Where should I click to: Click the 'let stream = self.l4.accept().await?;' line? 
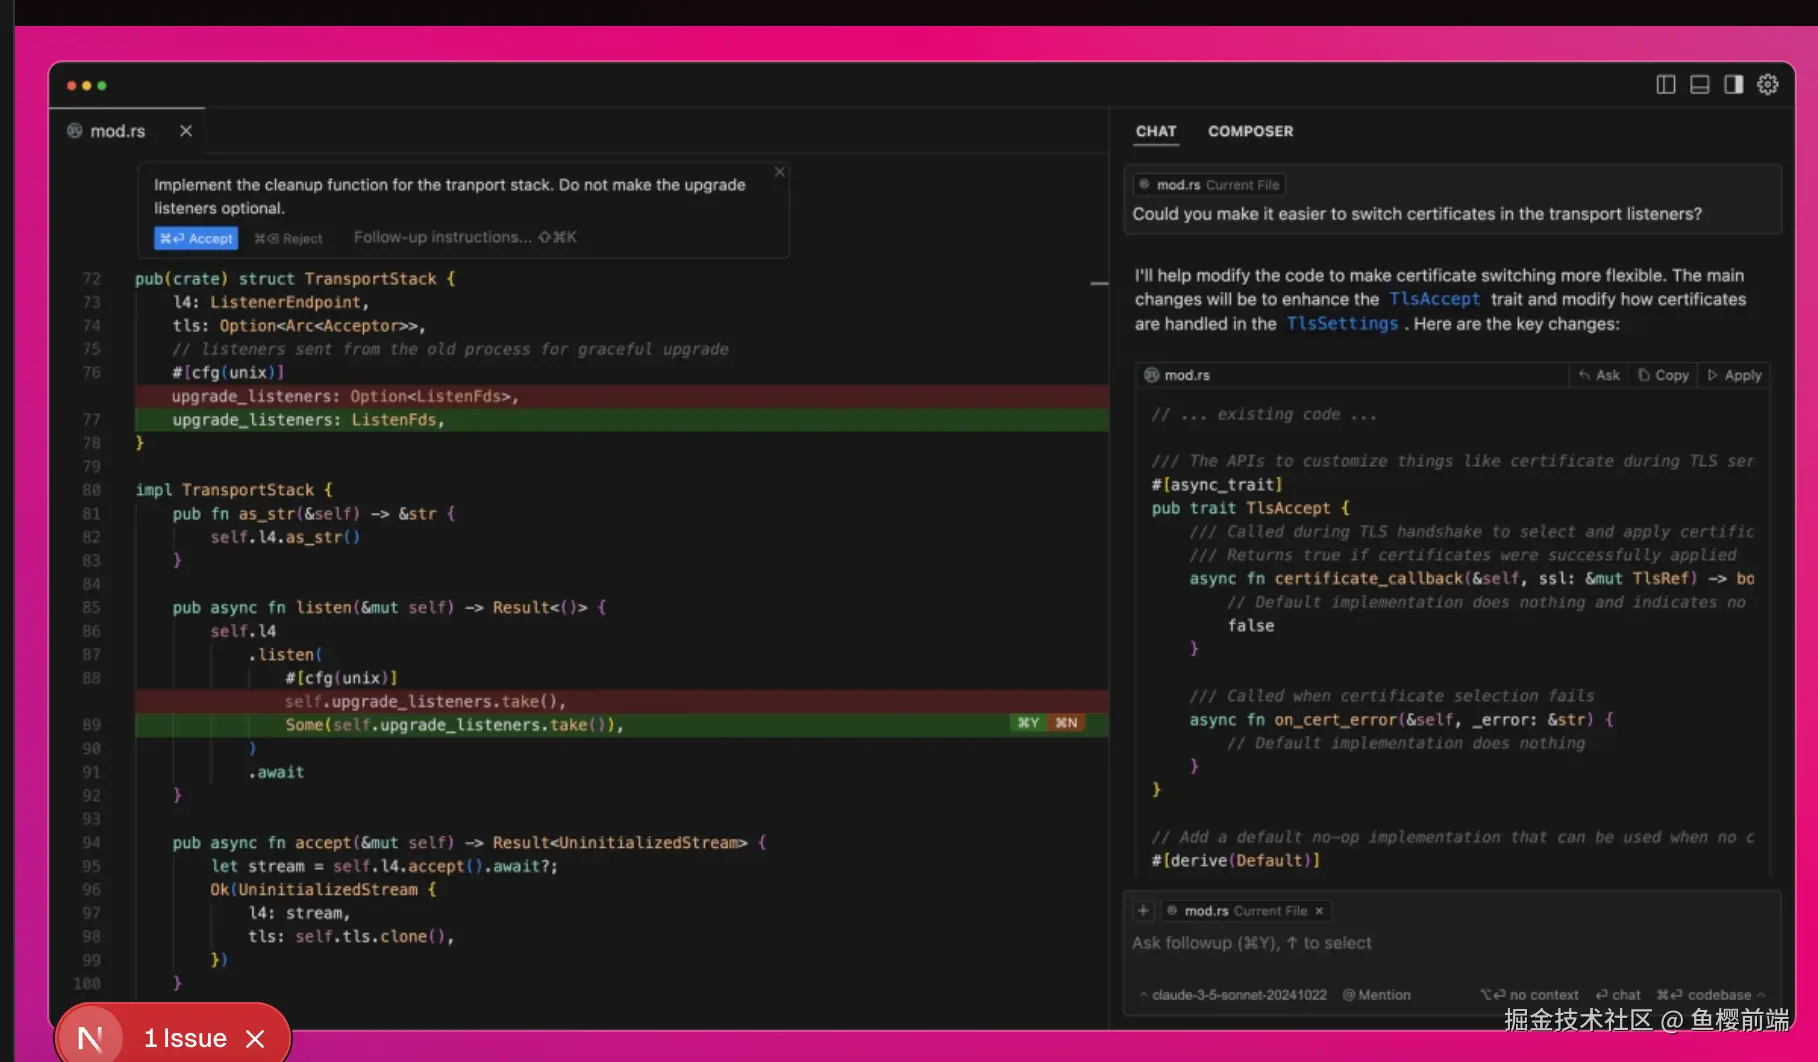pos(384,866)
